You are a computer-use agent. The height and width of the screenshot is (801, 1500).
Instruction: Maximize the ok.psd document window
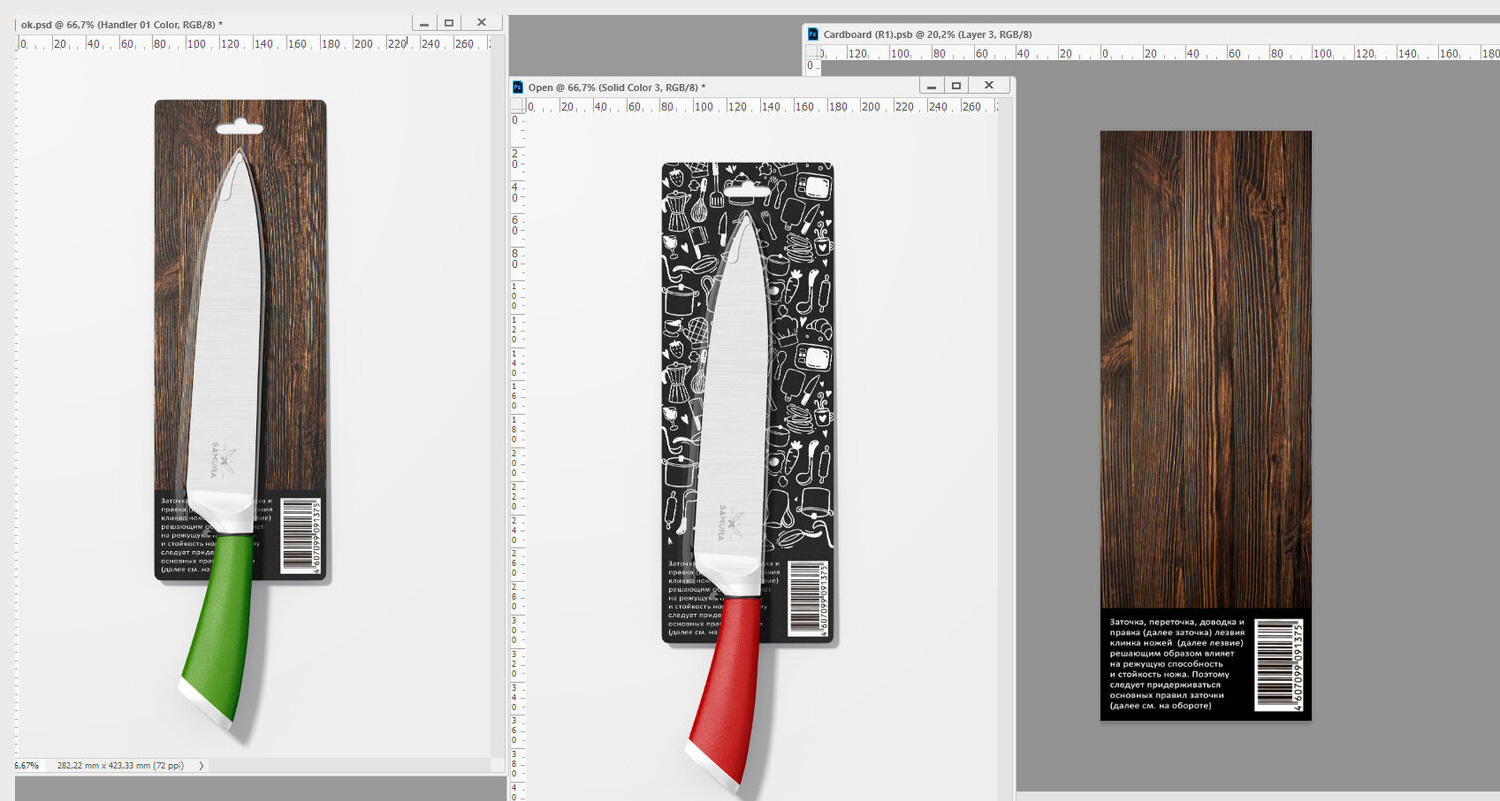[449, 22]
